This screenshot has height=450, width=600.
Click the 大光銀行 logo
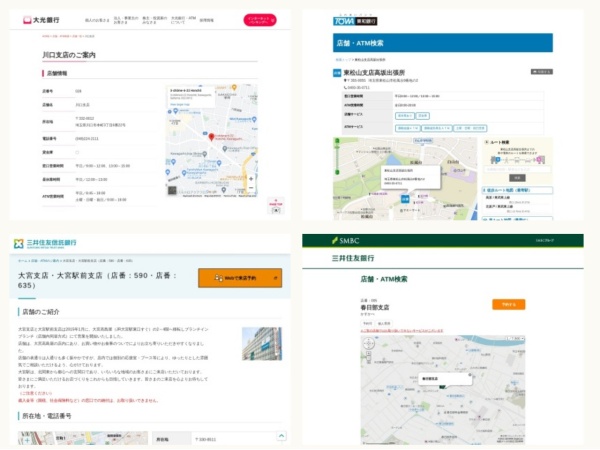pos(41,20)
